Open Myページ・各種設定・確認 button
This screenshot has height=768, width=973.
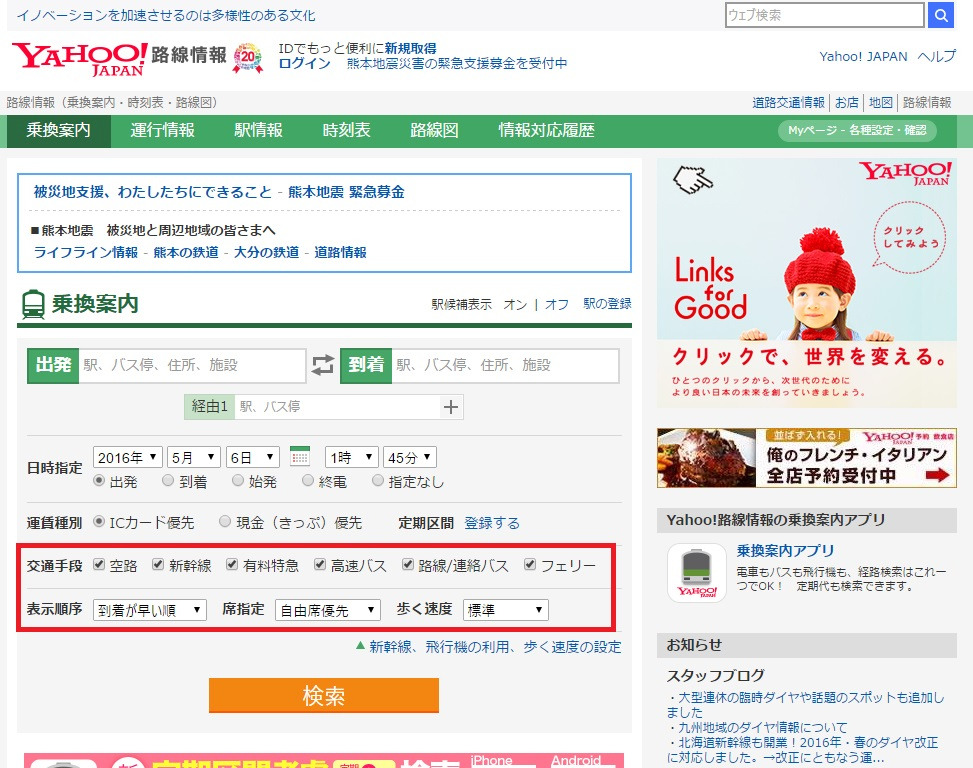click(857, 130)
